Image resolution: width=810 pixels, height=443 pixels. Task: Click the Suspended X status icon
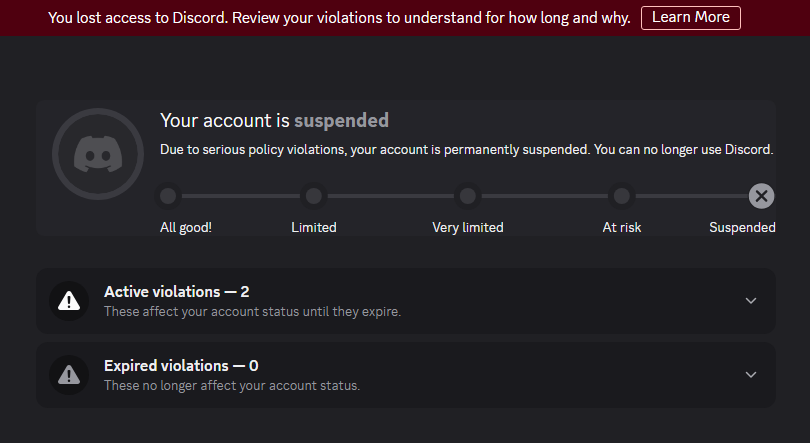tap(761, 196)
